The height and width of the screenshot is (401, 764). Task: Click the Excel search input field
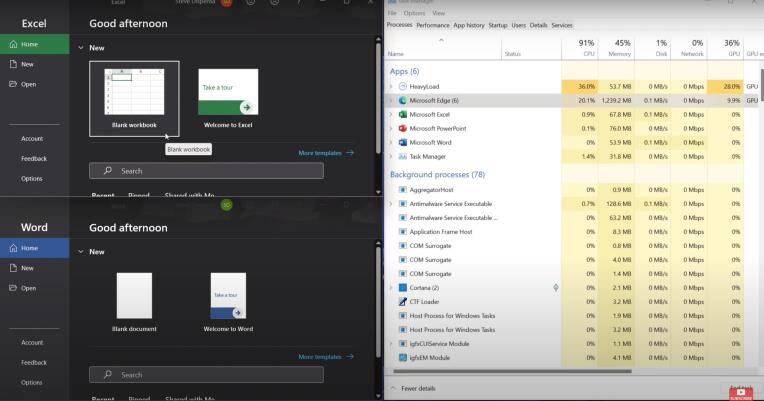206,171
